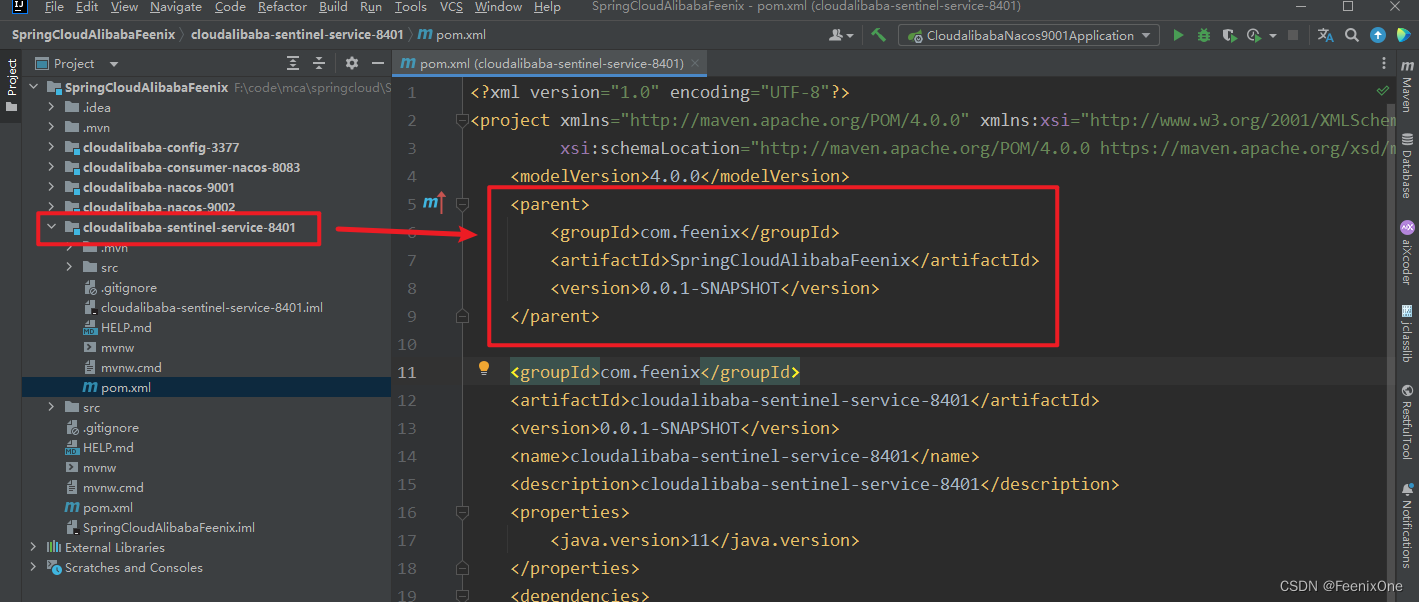
Task: Open the CloudalibabaNacos9001Application run configuration dropdown
Action: pyautogui.click(x=1029, y=35)
